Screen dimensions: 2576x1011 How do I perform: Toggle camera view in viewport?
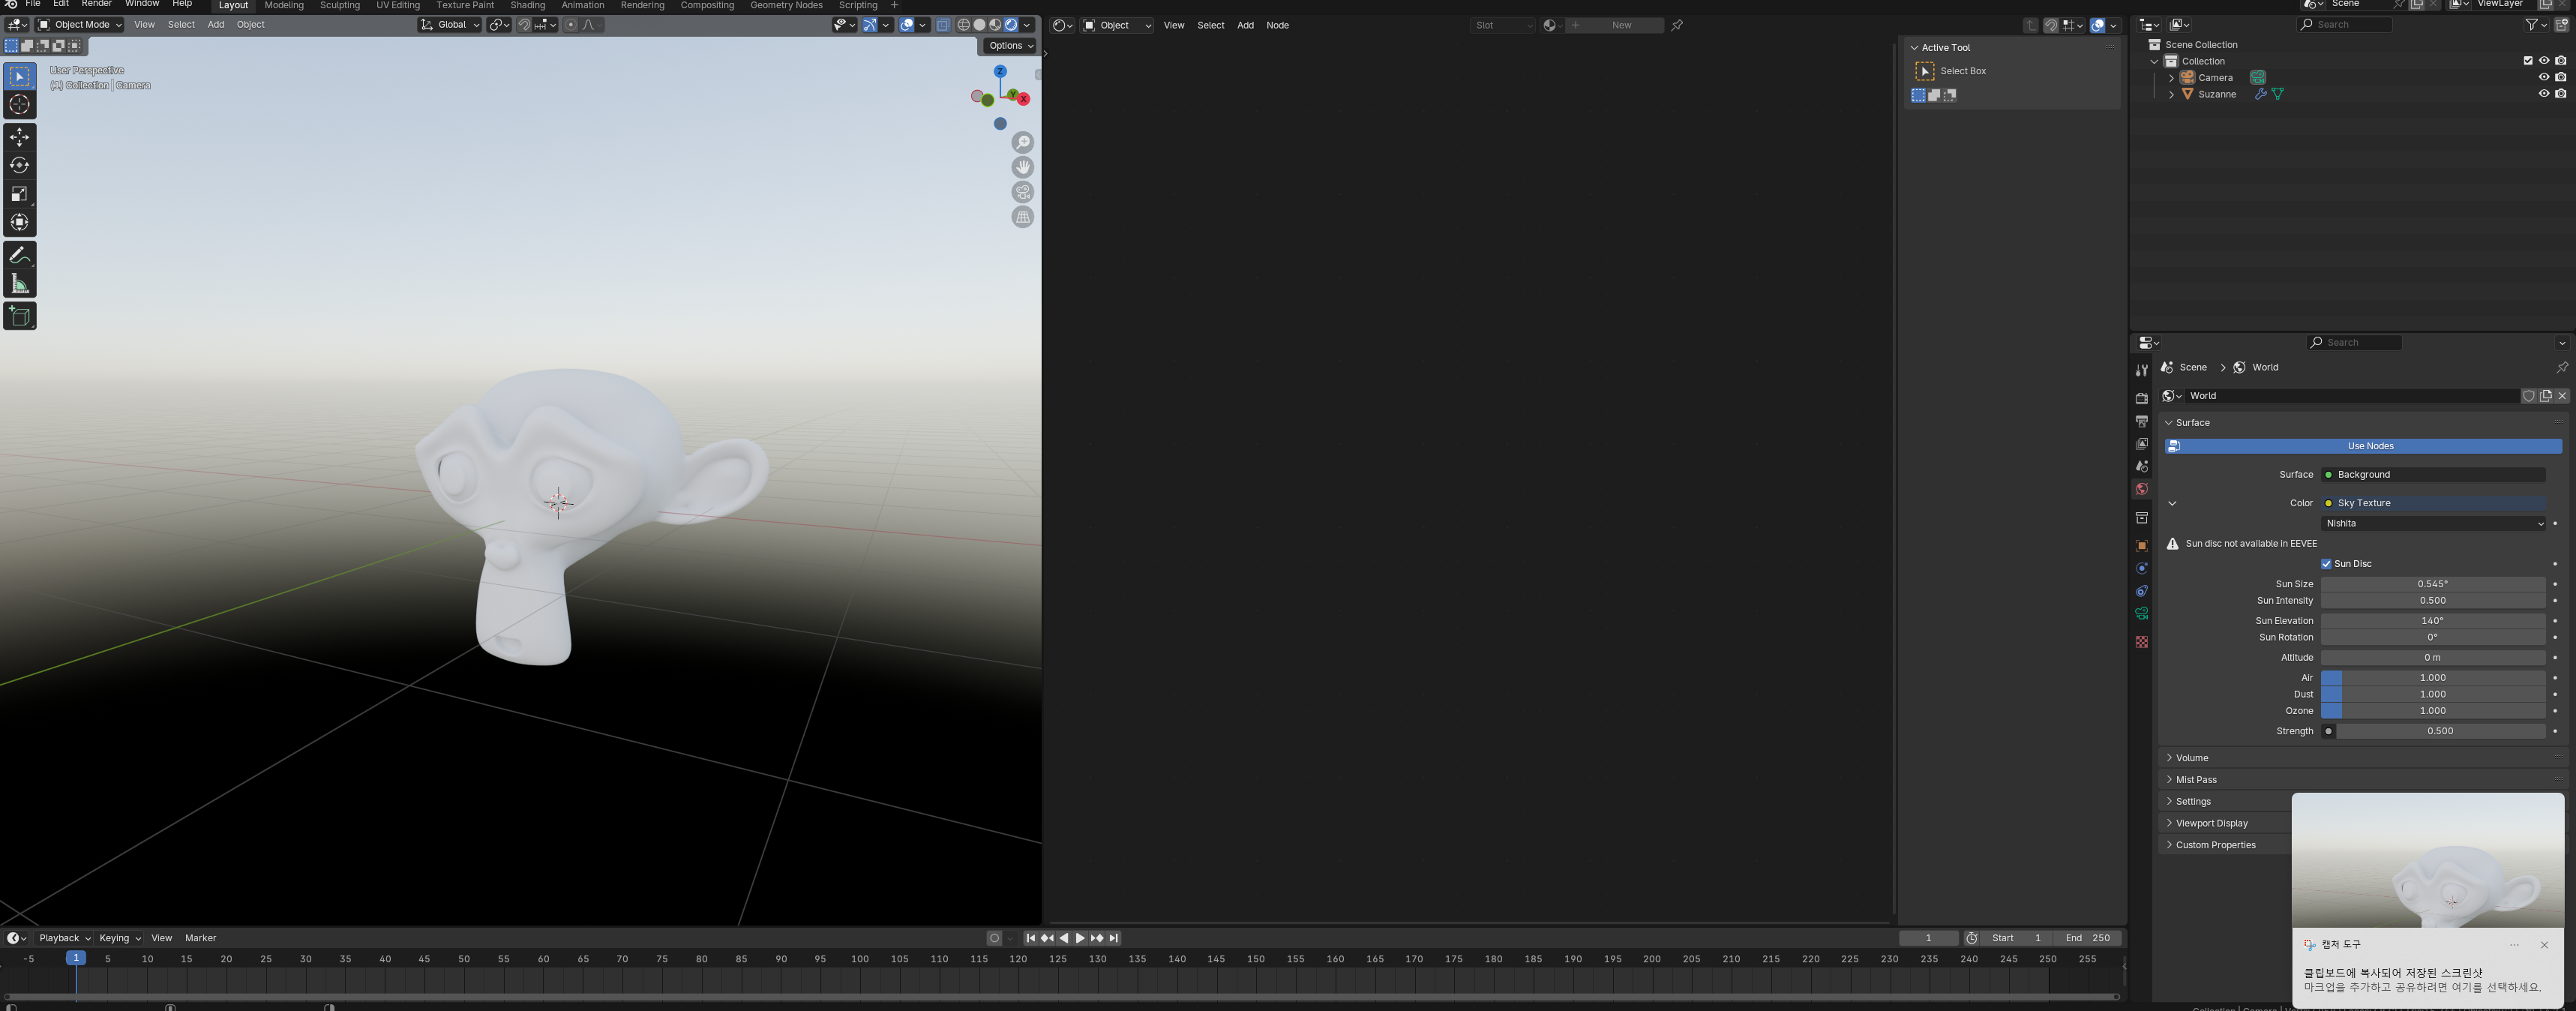1022,192
